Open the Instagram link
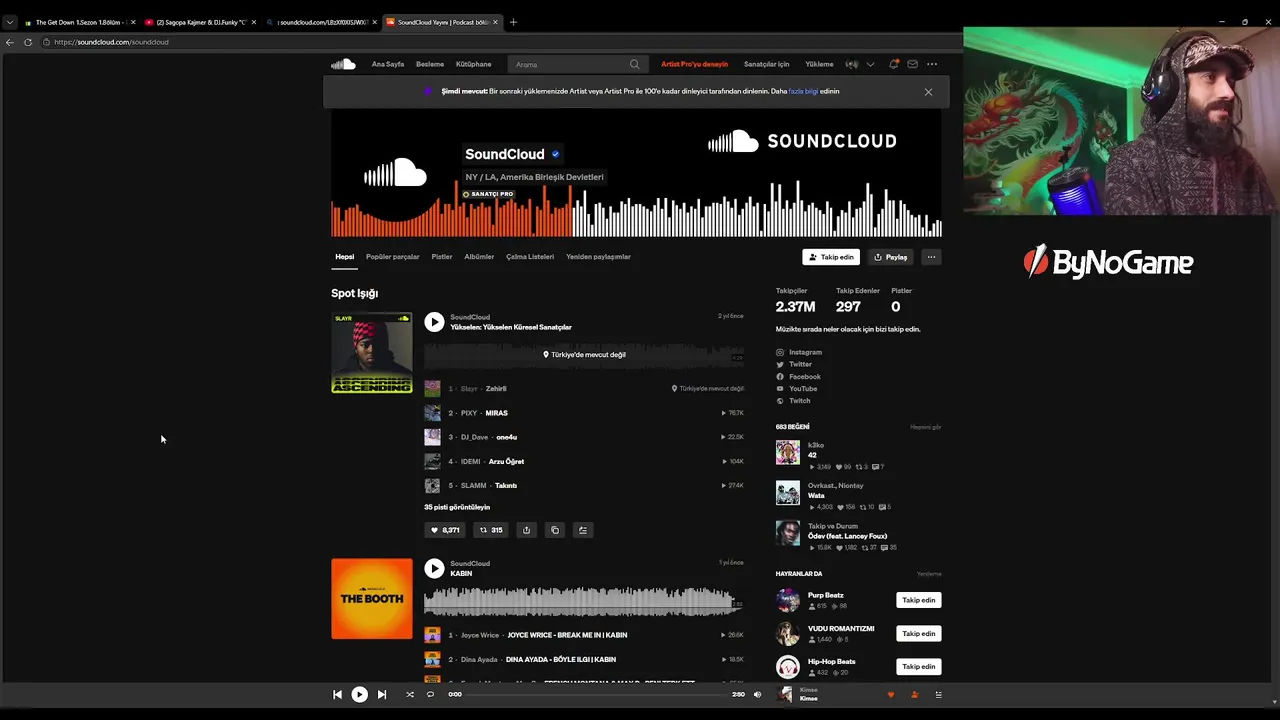The image size is (1280, 720). (805, 352)
